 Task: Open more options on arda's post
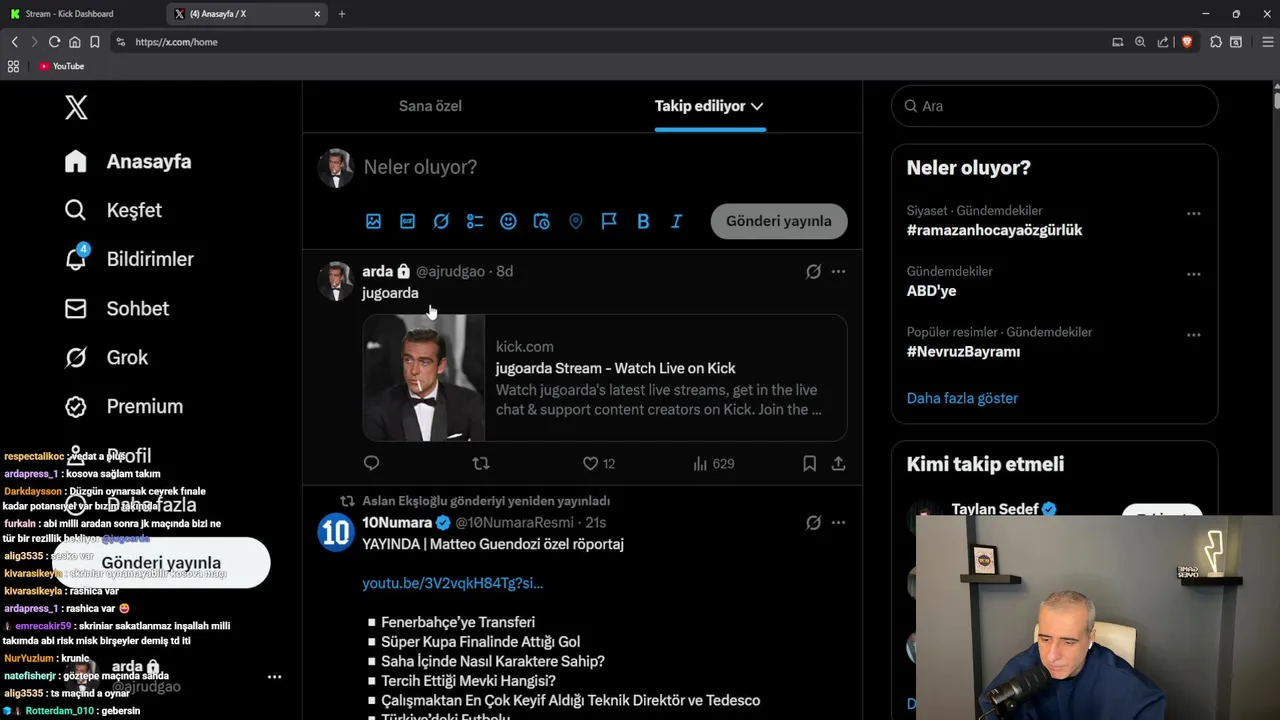tap(838, 271)
